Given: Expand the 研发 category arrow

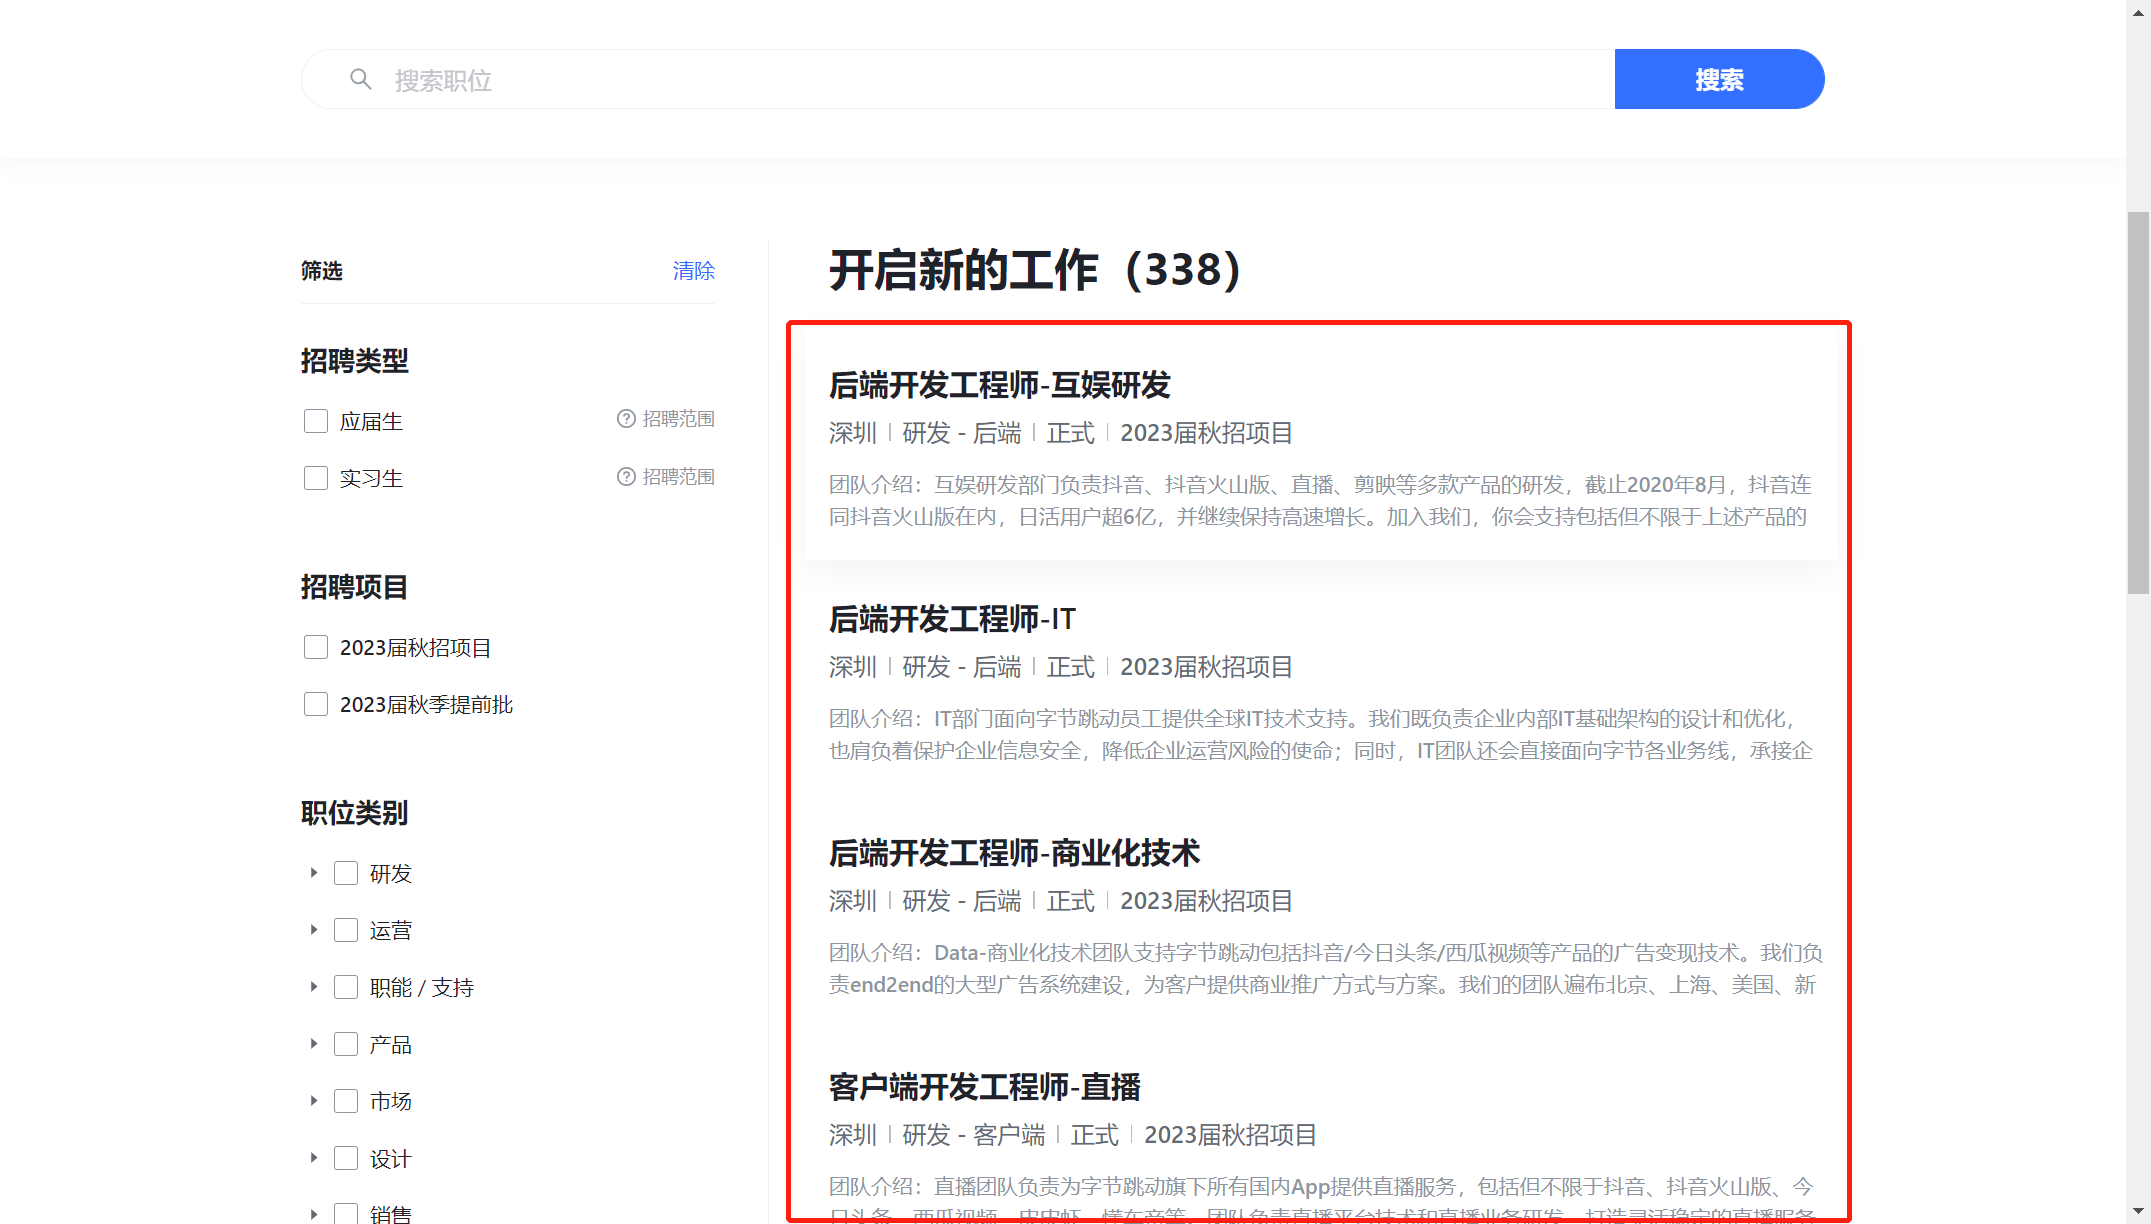Looking at the screenshot, I should click(x=313, y=873).
